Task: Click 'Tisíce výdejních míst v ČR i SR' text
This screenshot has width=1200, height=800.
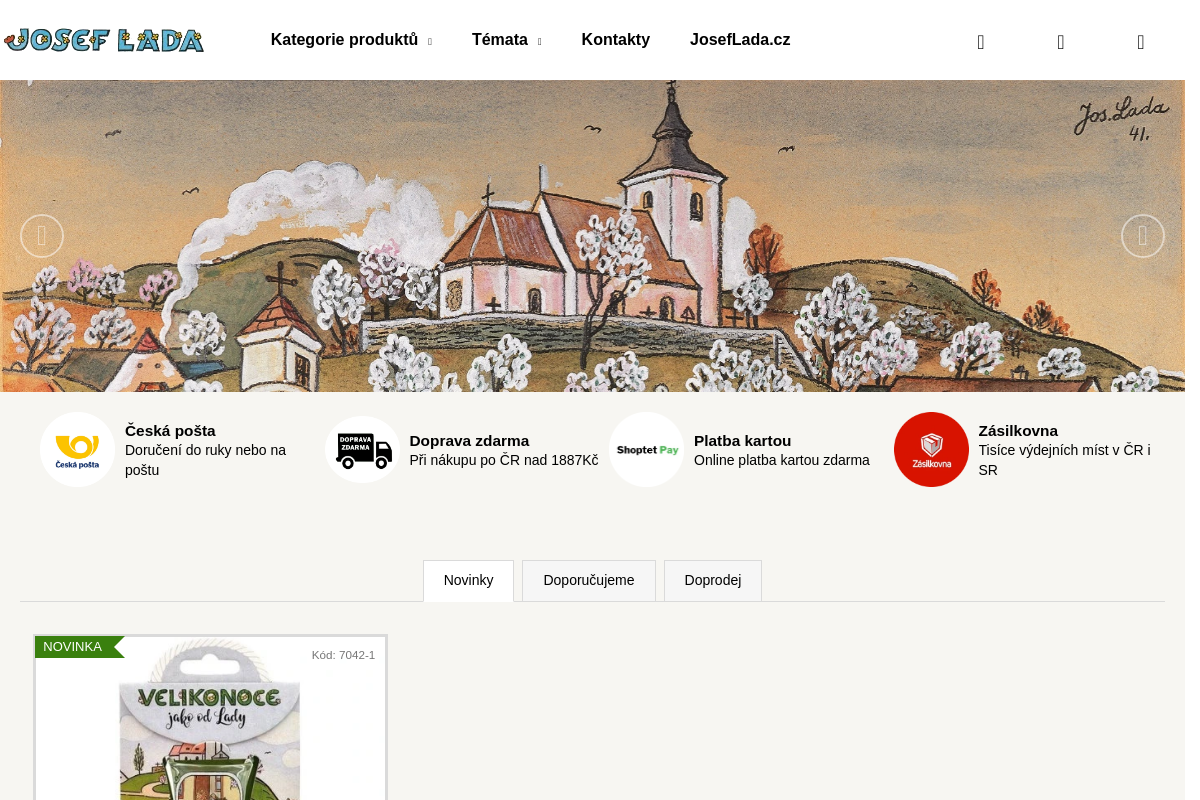Action: tap(1064, 460)
